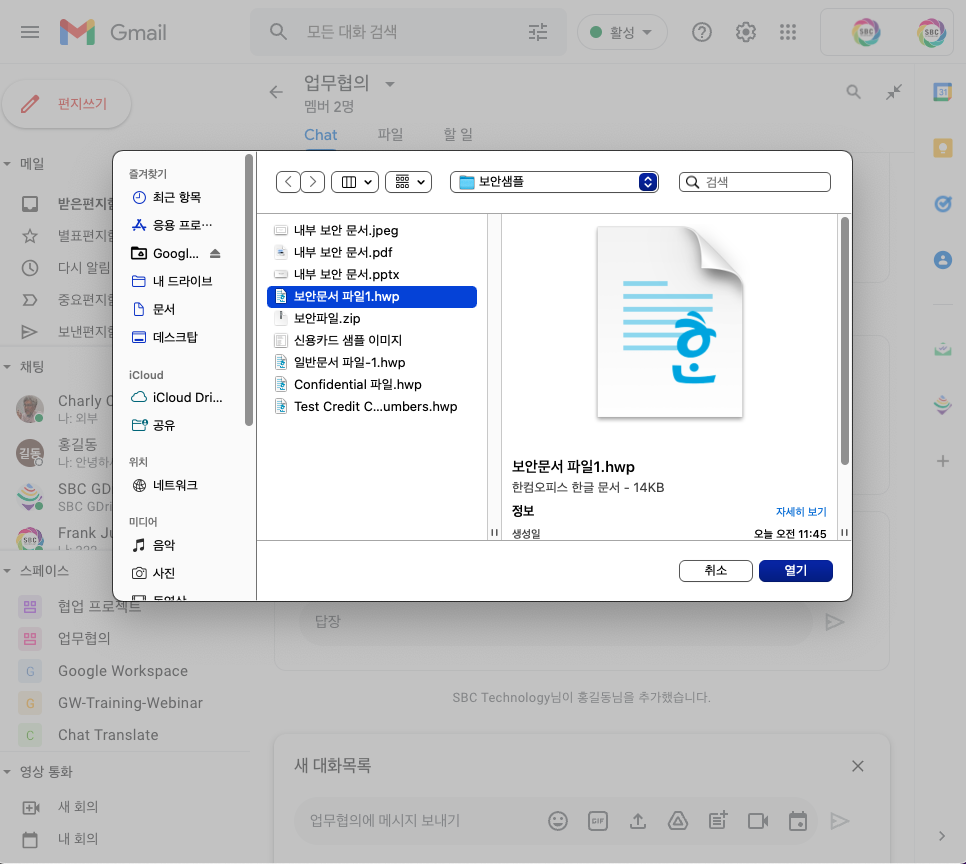This screenshot has height=864, width=966.
Task: Open Gmail main menu hamburger icon
Action: [30, 31]
